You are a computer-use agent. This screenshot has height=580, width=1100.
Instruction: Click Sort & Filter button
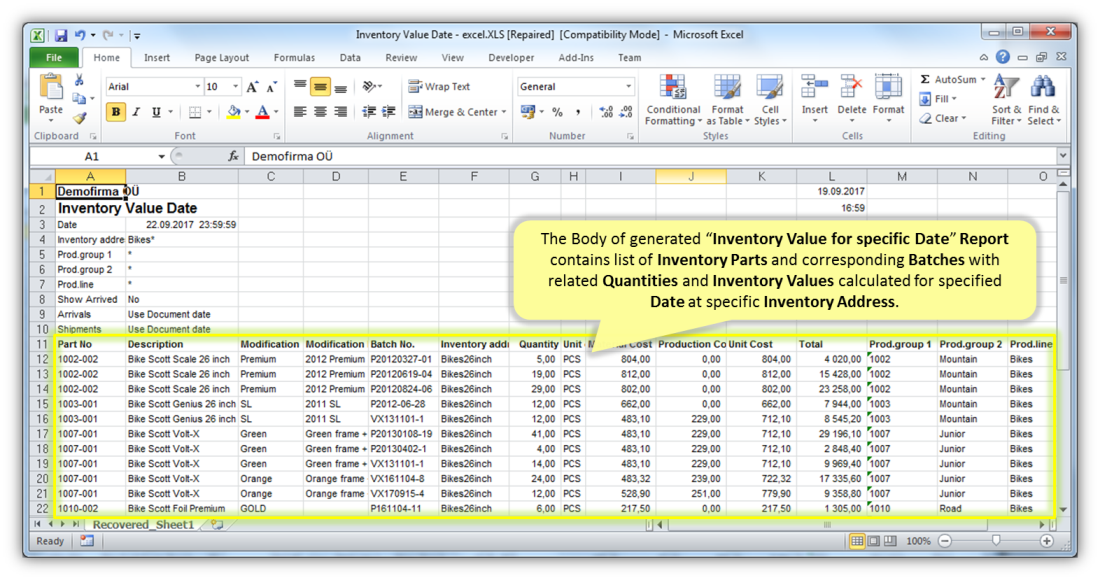(x=1006, y=101)
